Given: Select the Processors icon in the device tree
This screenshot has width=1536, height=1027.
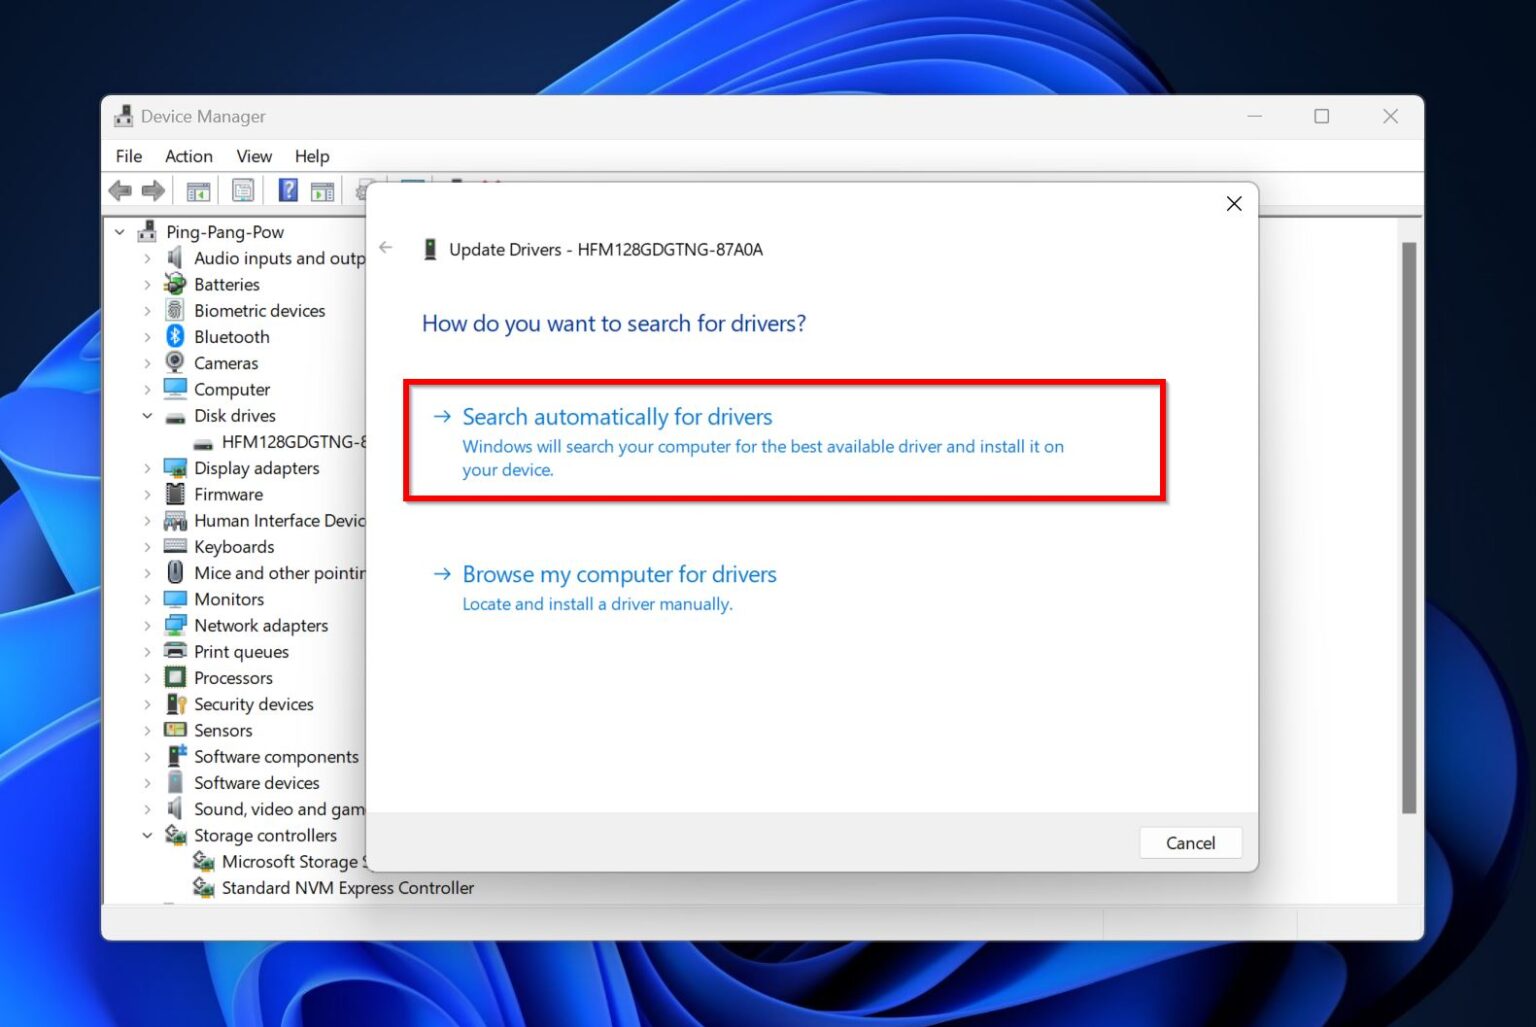Looking at the screenshot, I should click(x=175, y=677).
